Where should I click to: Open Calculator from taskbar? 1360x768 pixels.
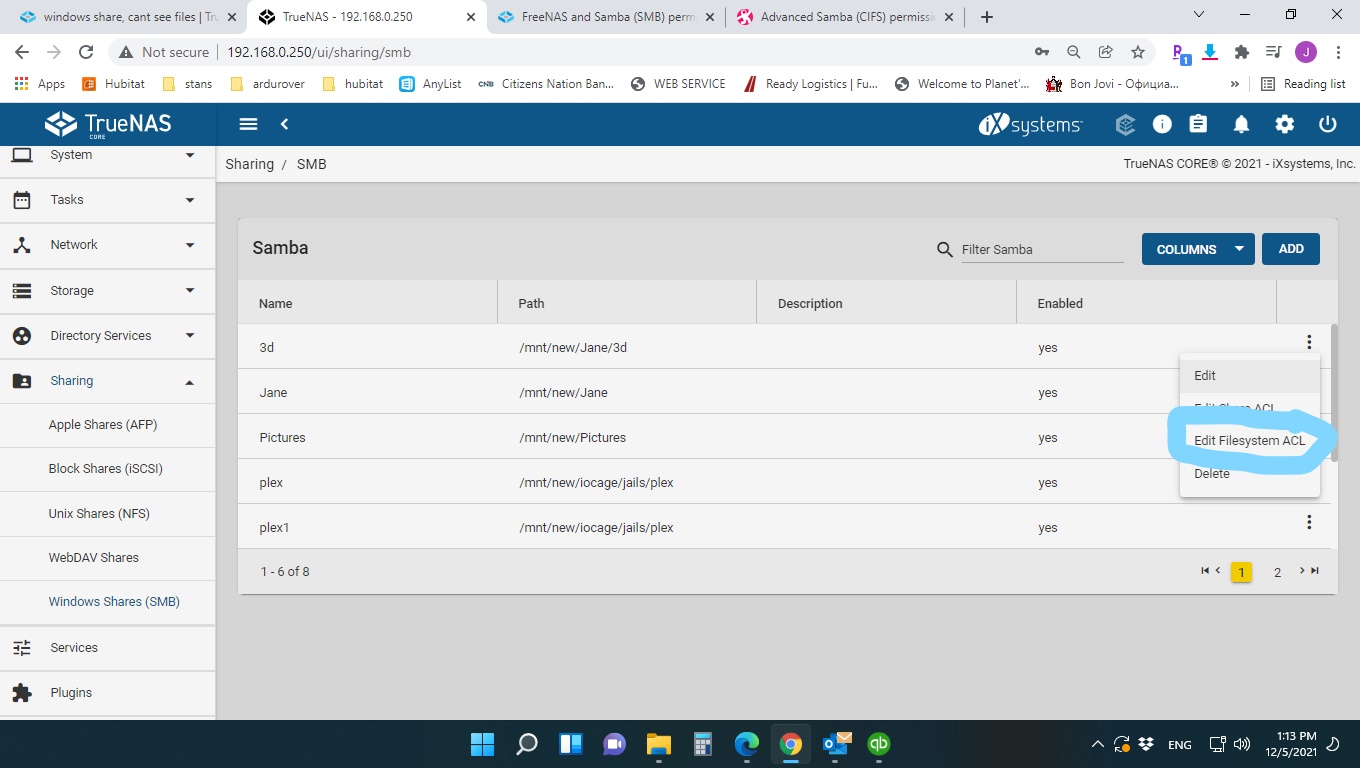coord(703,744)
